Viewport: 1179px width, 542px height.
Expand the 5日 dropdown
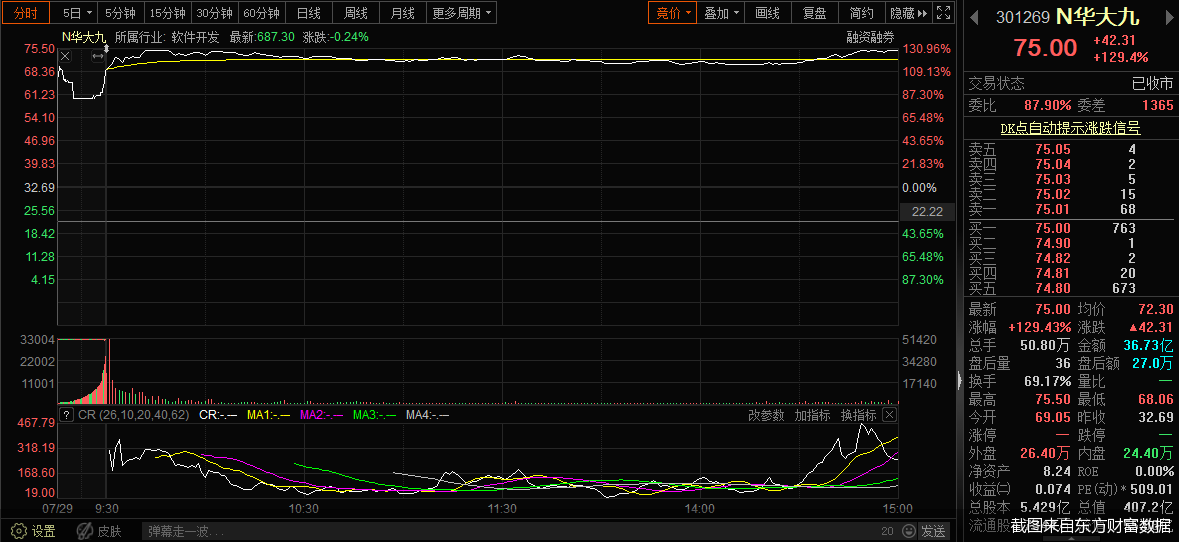(77, 13)
